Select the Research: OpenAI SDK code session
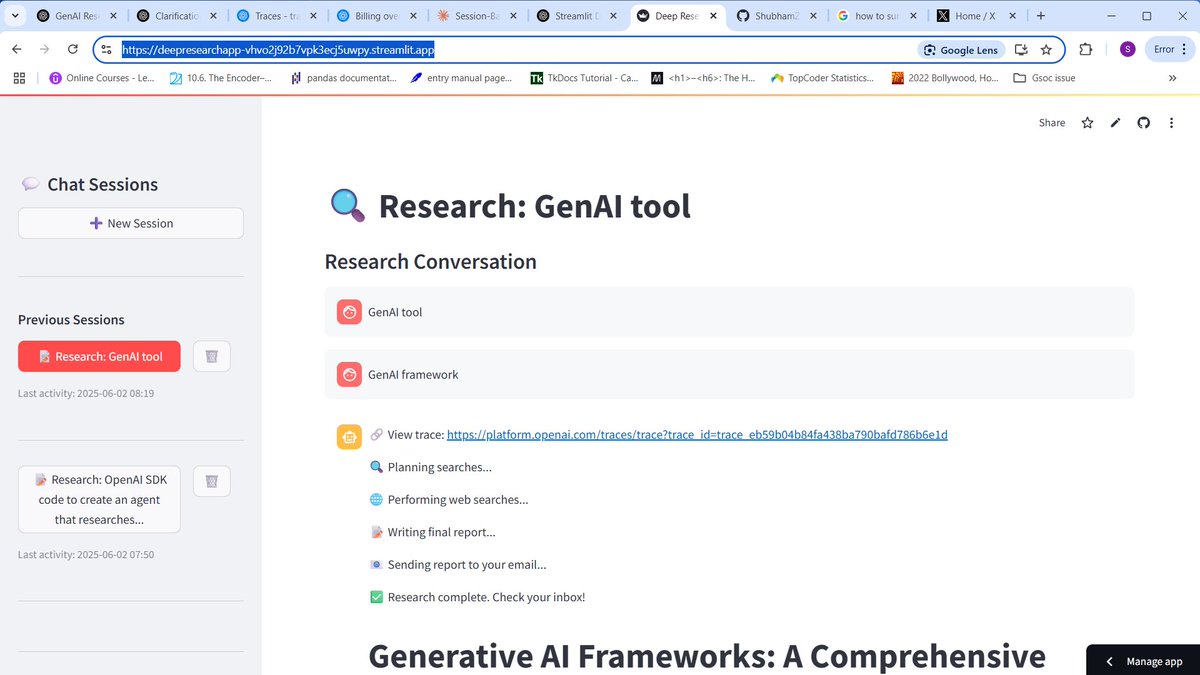The width and height of the screenshot is (1200, 675). pyautogui.click(x=99, y=499)
